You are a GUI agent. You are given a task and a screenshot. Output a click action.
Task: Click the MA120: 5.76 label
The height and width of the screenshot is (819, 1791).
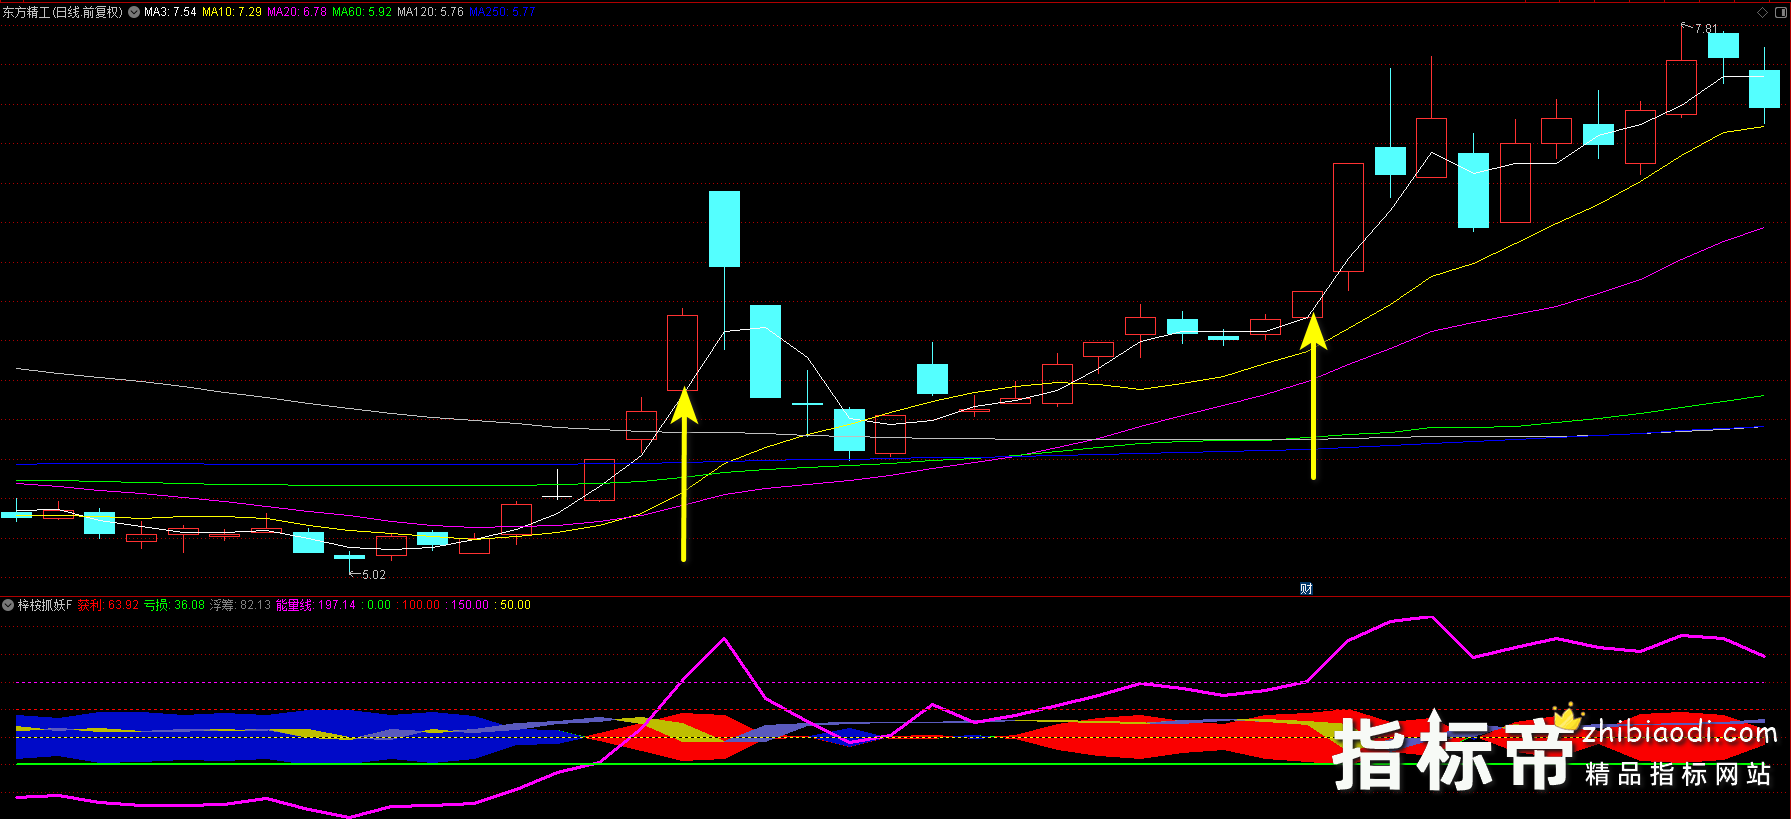(x=430, y=12)
